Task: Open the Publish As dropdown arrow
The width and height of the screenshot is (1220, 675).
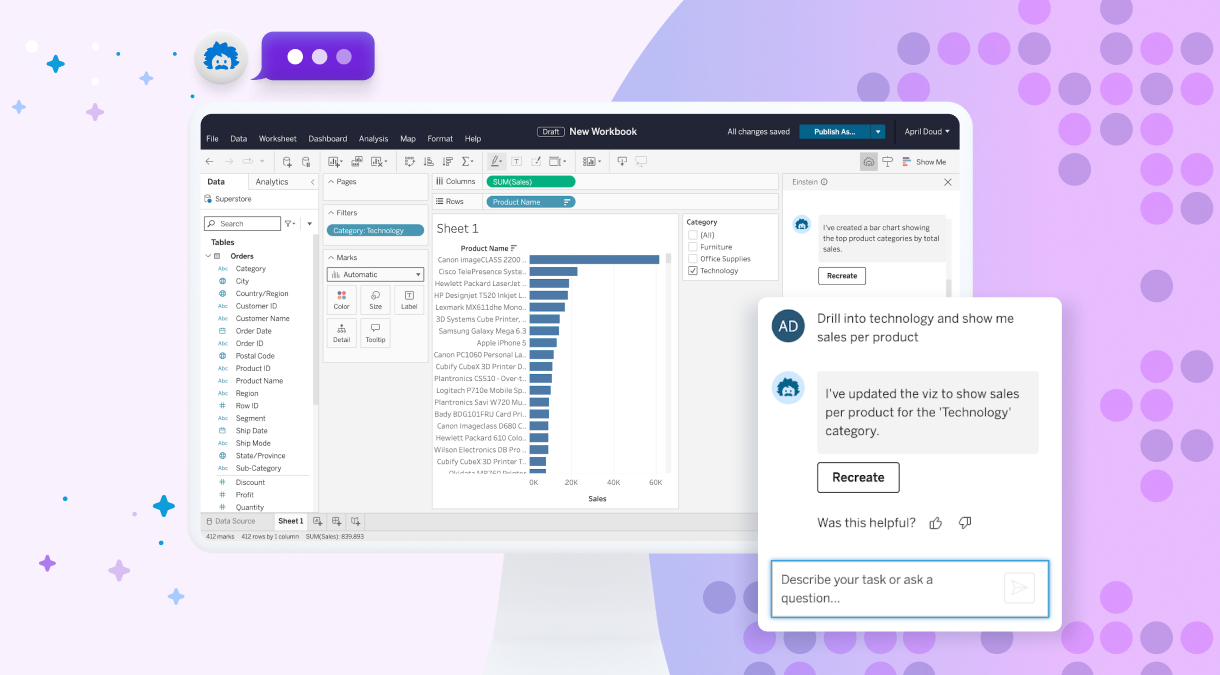Action: (877, 131)
